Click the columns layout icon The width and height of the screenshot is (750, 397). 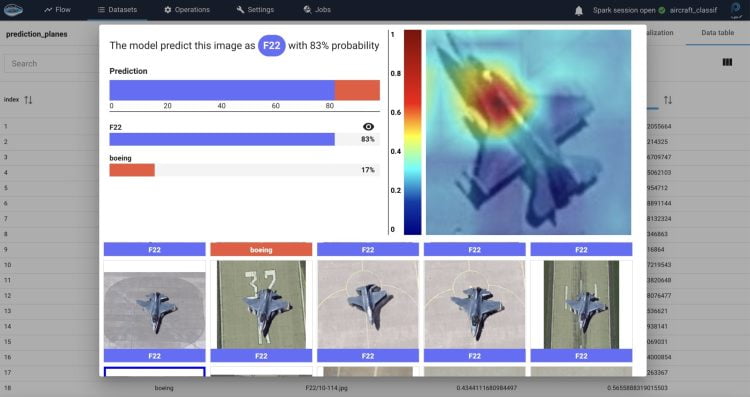point(727,62)
